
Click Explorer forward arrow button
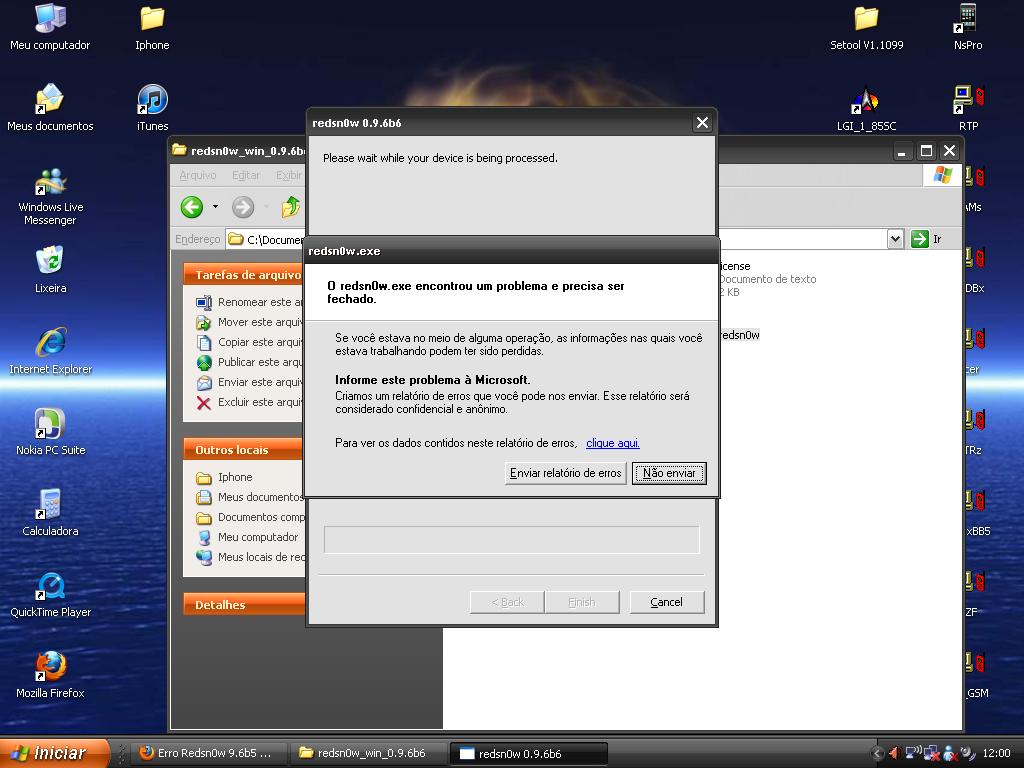pos(243,207)
